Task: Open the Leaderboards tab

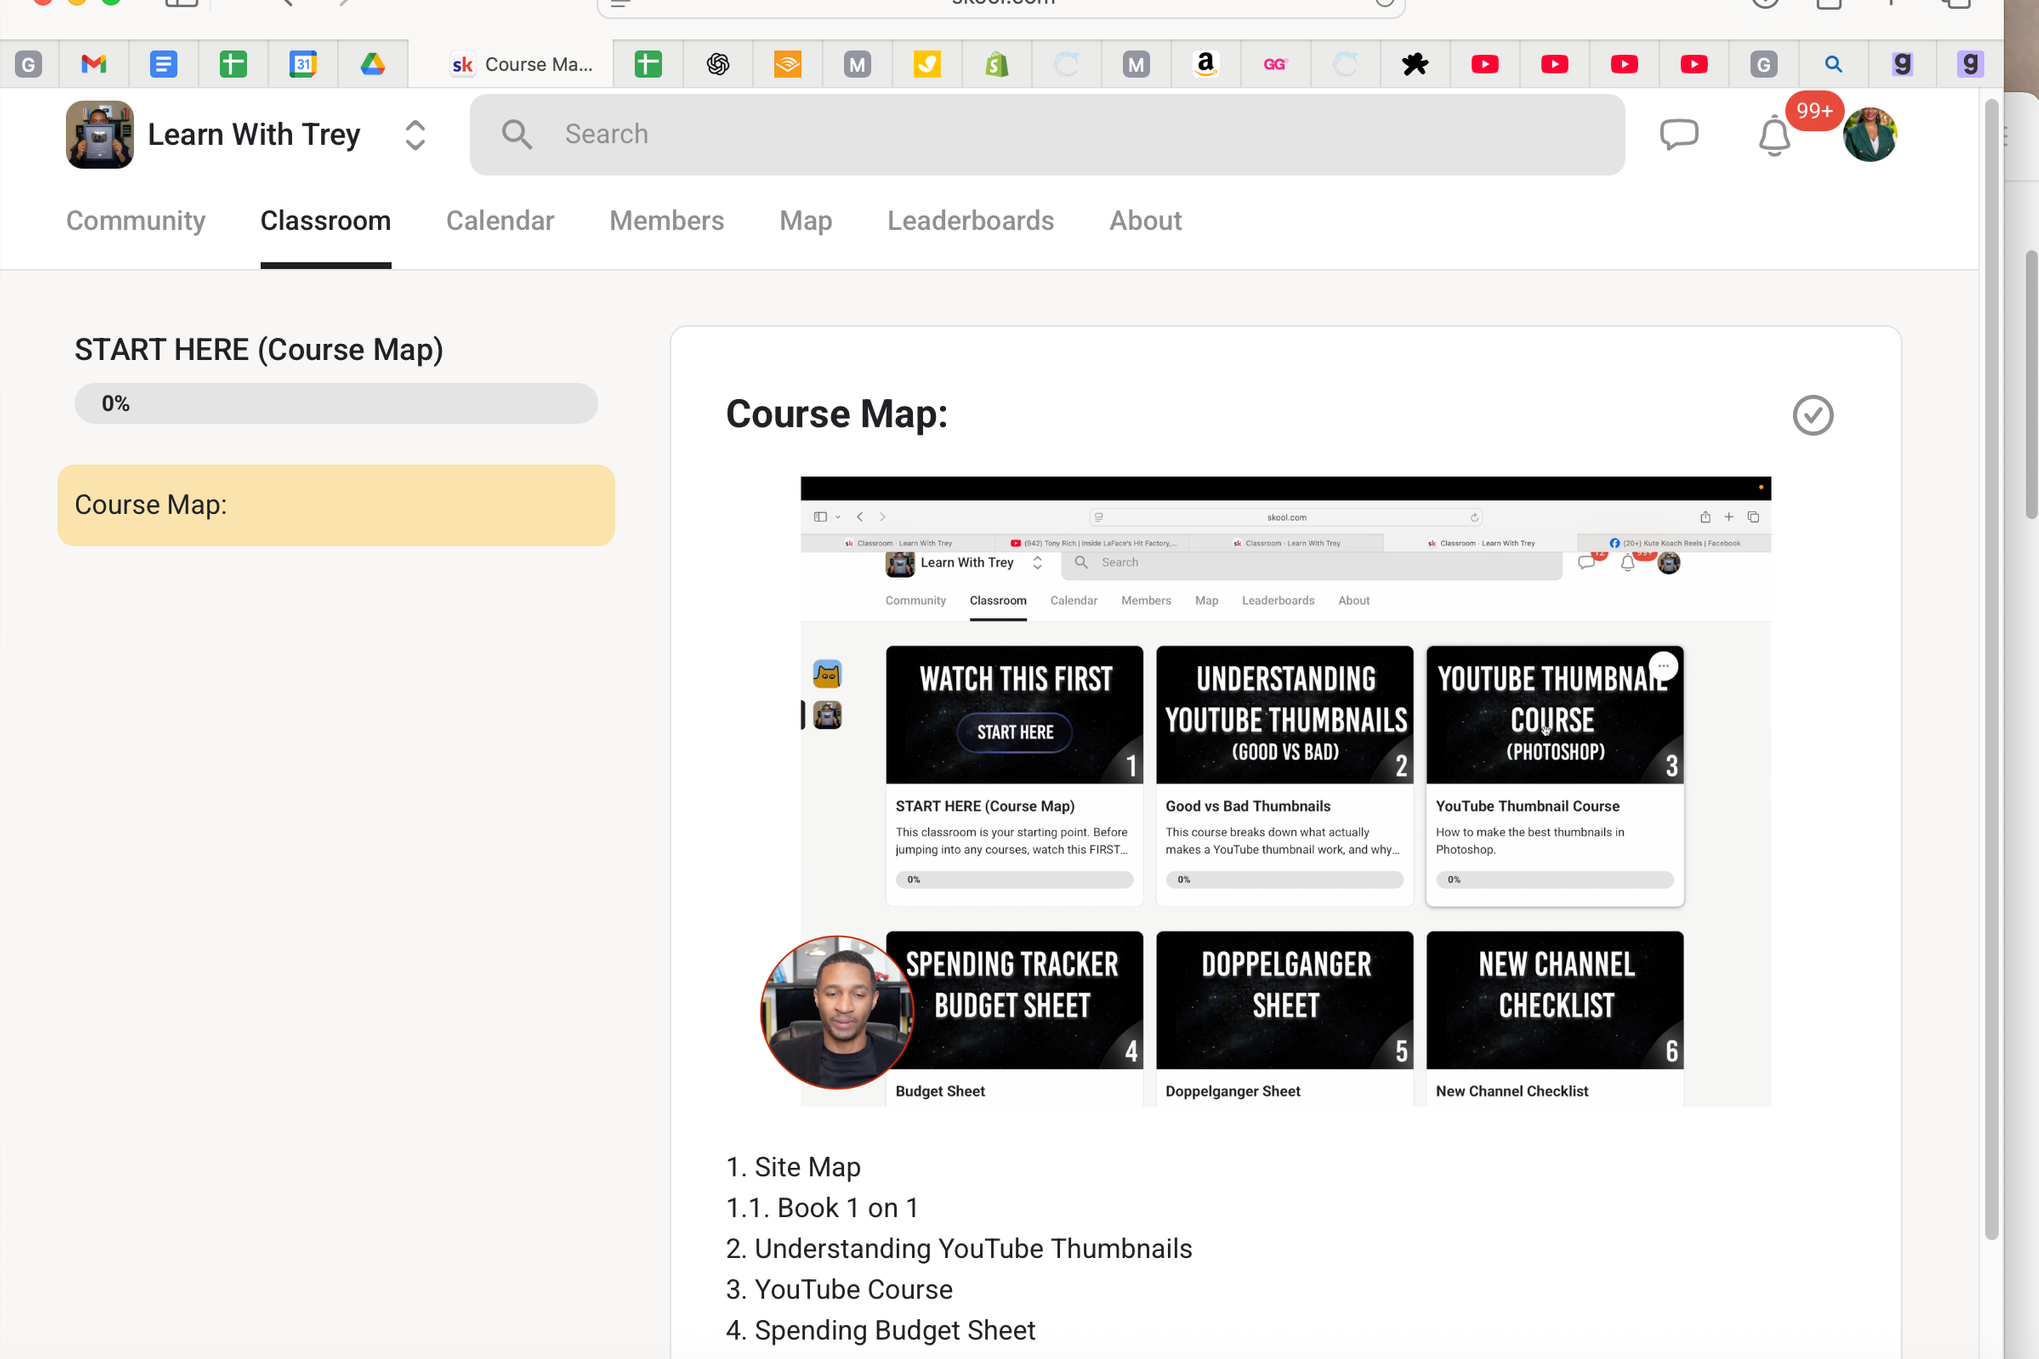Action: 970,220
